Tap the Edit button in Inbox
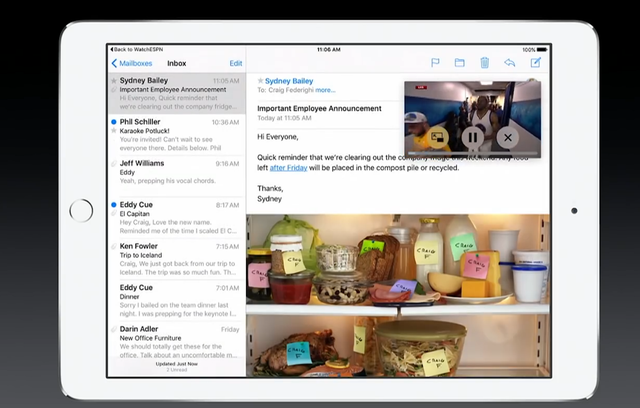 pyautogui.click(x=236, y=63)
